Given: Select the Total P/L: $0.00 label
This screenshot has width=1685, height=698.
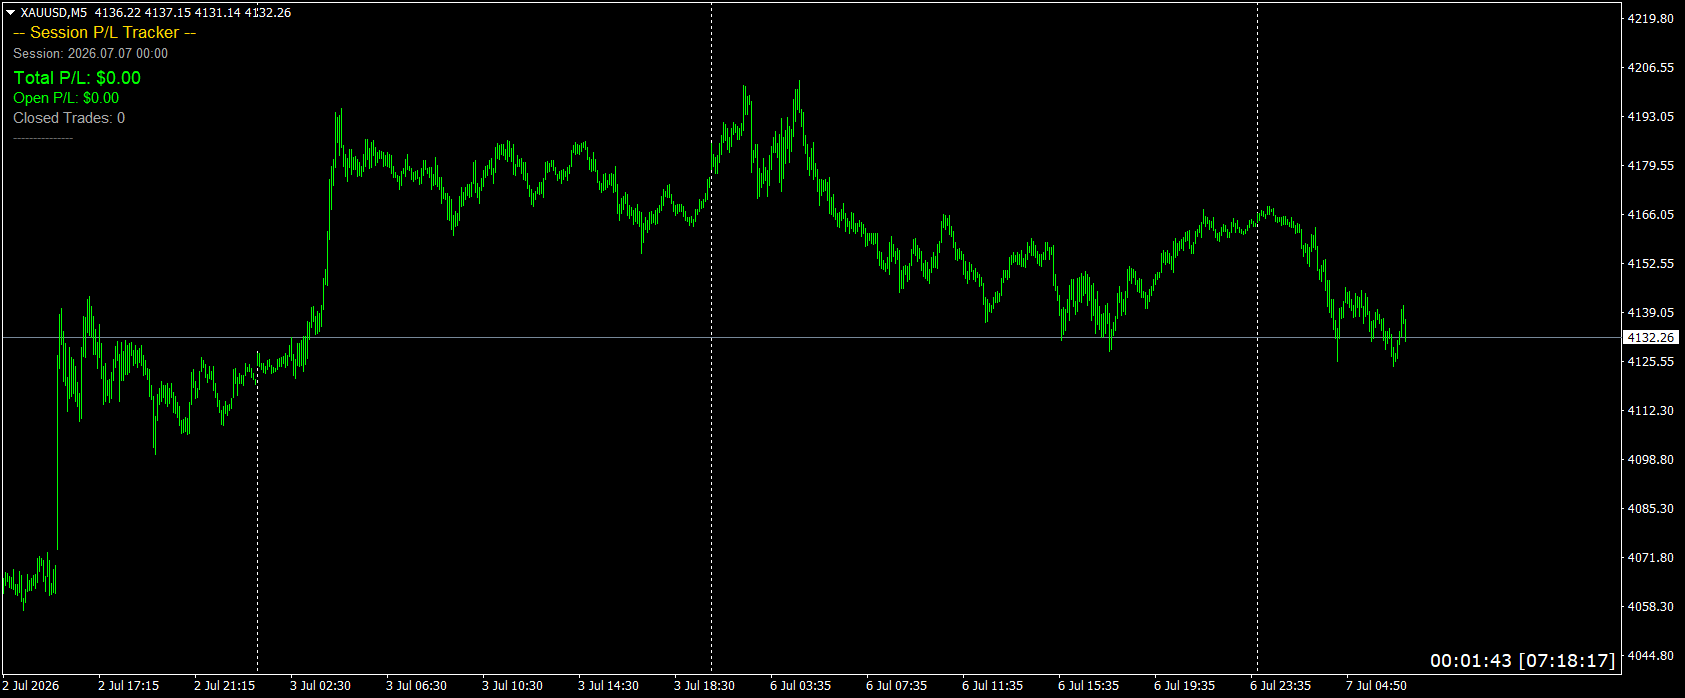Looking at the screenshot, I should (x=77, y=78).
